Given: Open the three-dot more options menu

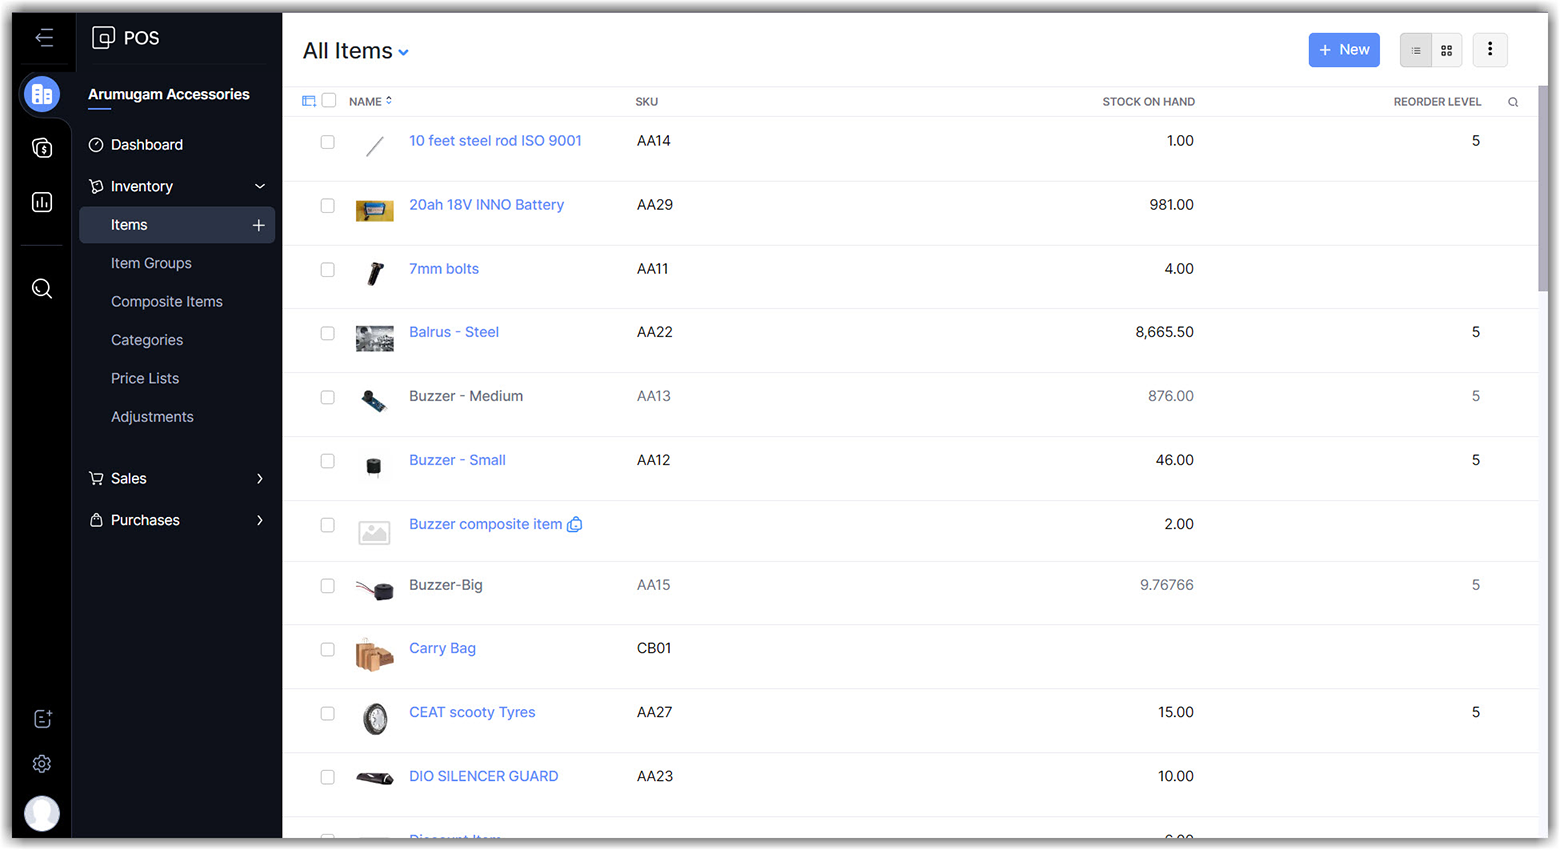Looking at the screenshot, I should (x=1489, y=50).
